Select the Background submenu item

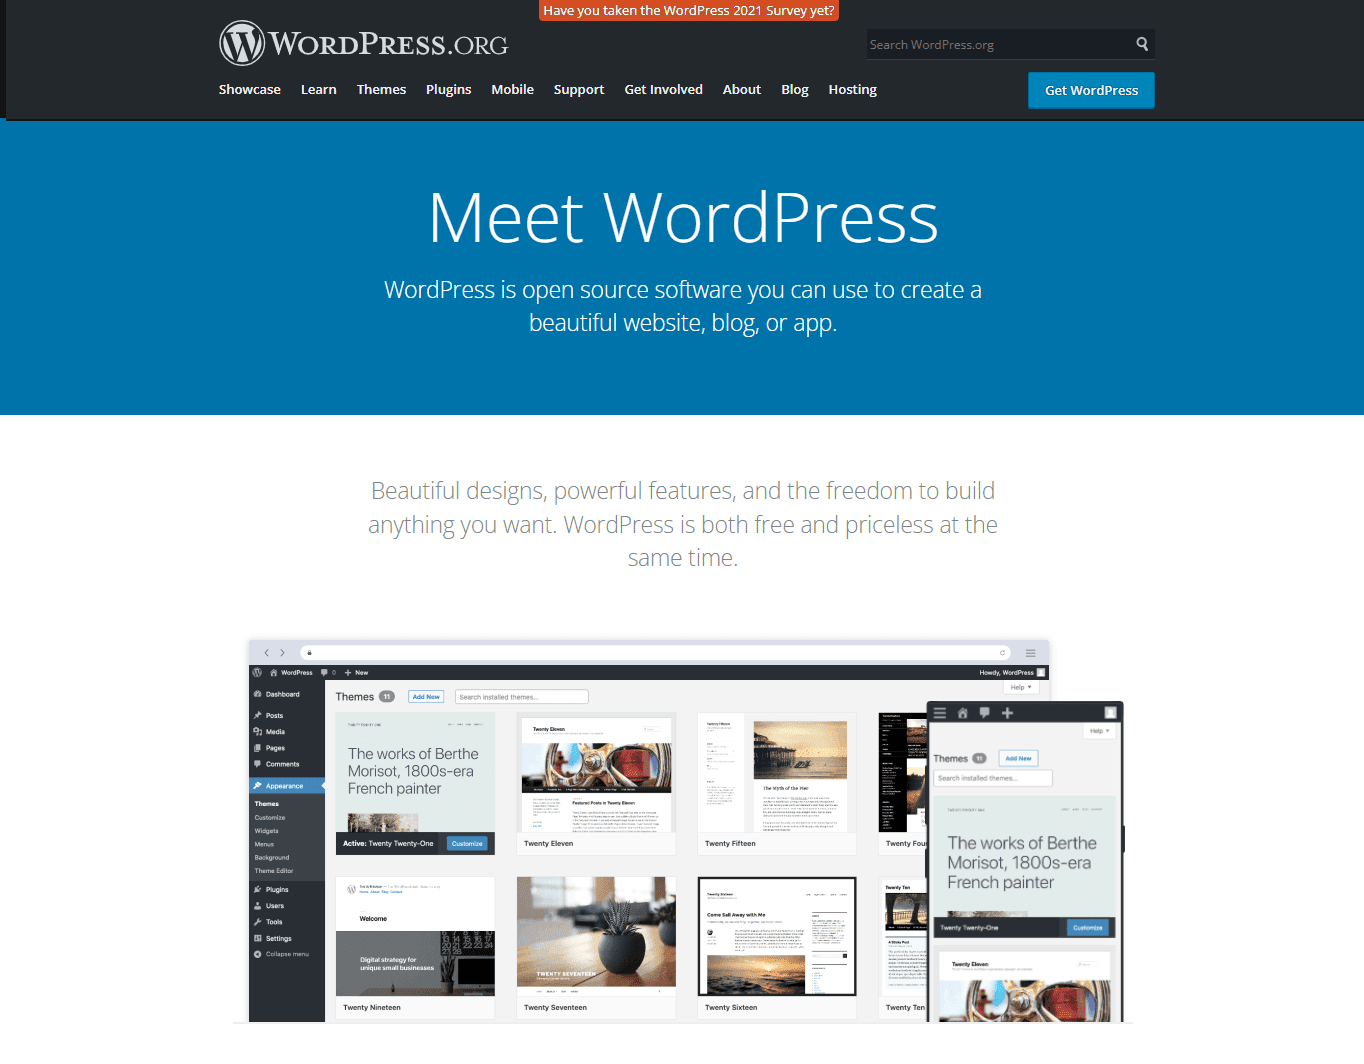point(272,857)
